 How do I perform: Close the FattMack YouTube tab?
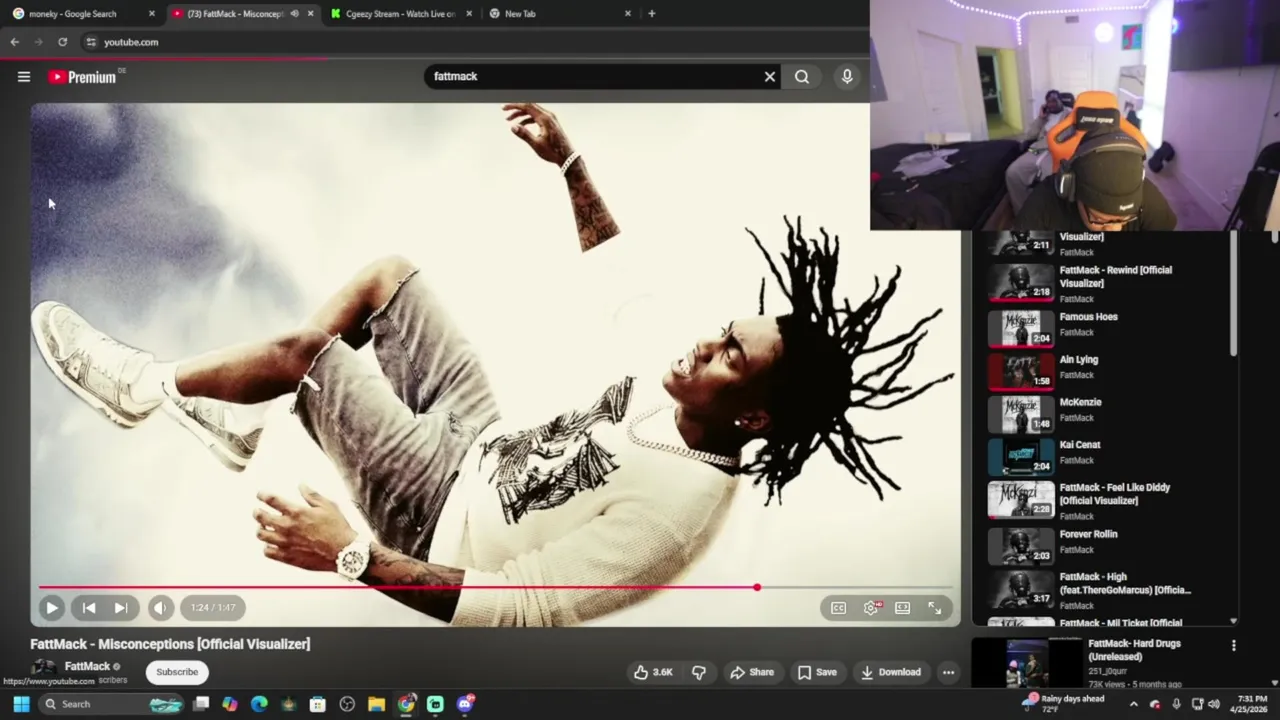pos(310,14)
